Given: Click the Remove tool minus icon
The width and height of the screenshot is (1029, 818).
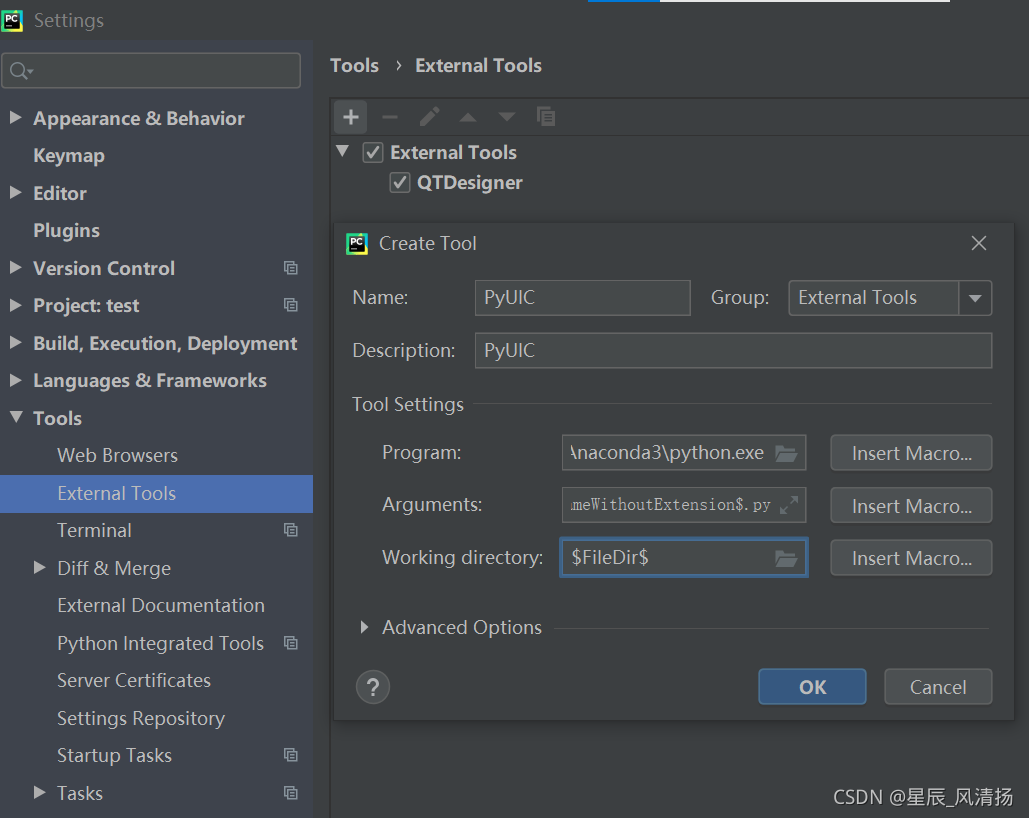Looking at the screenshot, I should pyautogui.click(x=390, y=118).
